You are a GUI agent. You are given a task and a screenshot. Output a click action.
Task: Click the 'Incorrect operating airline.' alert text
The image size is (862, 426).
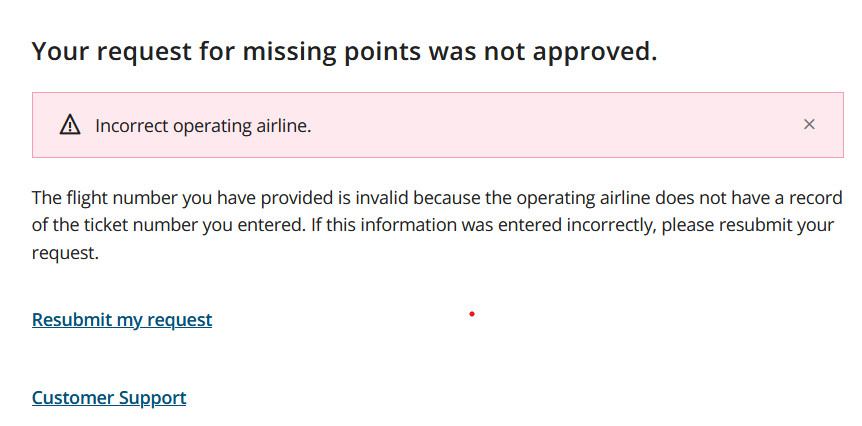click(x=203, y=126)
